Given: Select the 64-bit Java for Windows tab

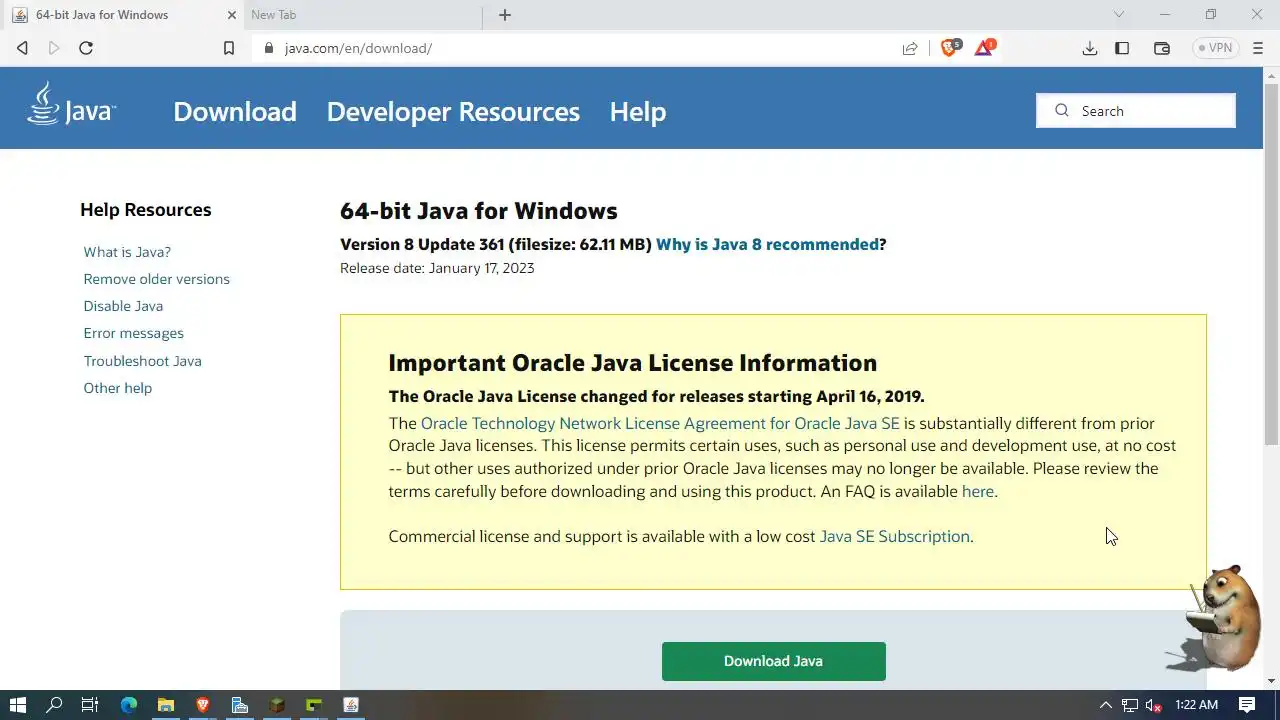Looking at the screenshot, I should point(120,15).
